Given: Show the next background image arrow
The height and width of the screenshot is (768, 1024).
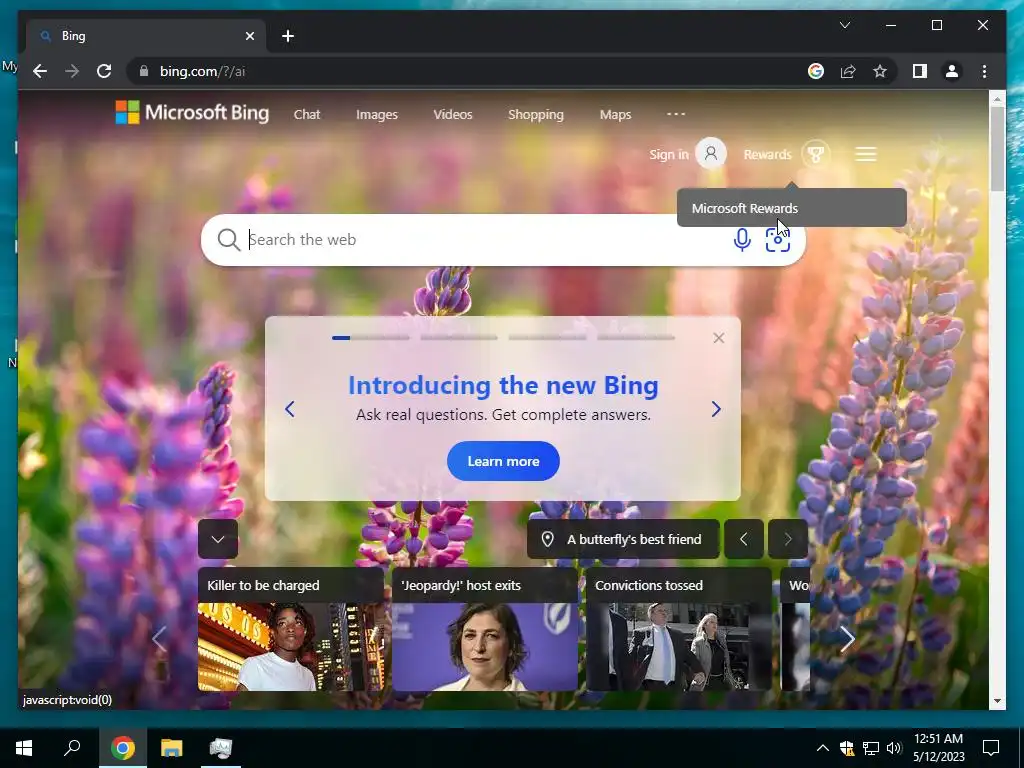Looking at the screenshot, I should pyautogui.click(x=788, y=539).
